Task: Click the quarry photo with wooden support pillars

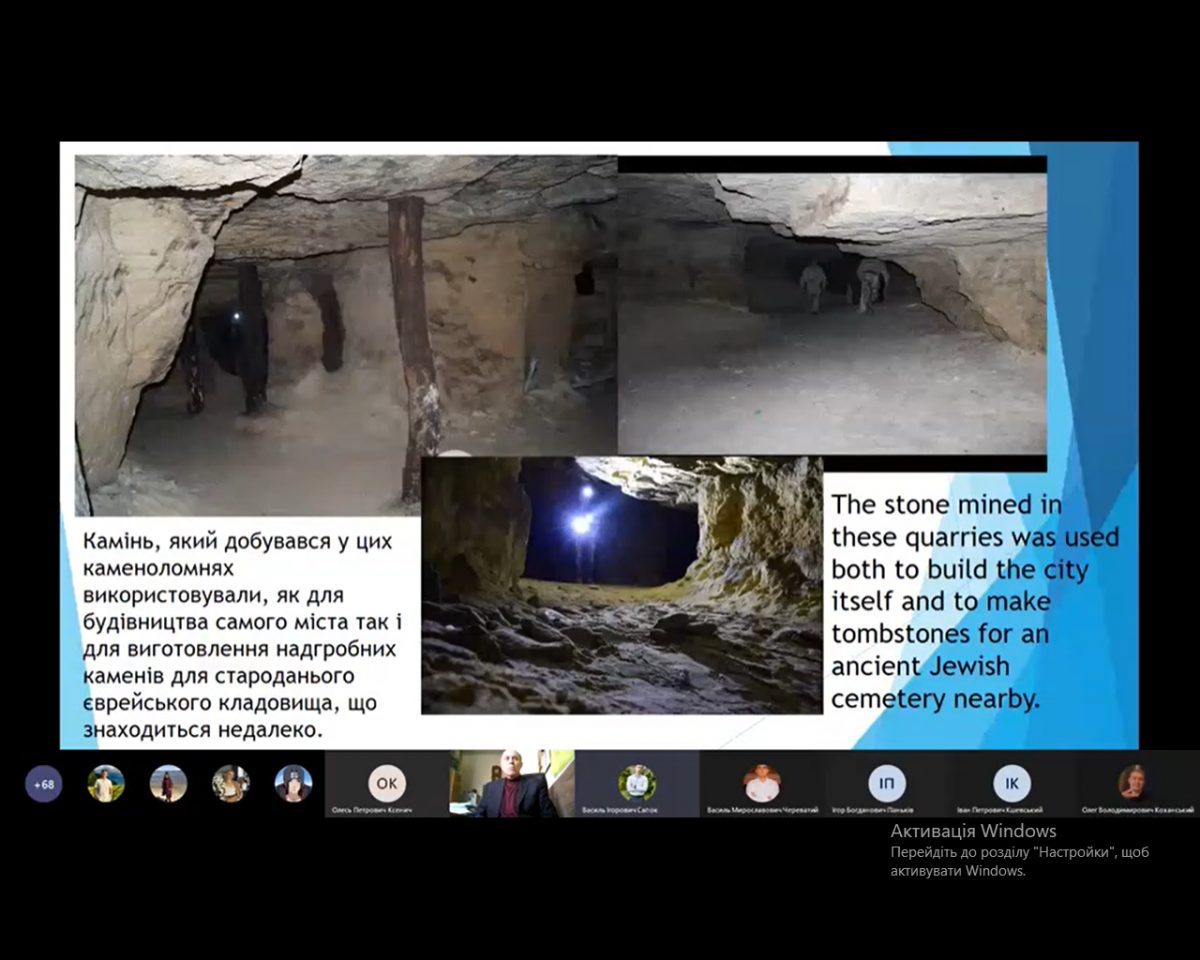Action: pyautogui.click(x=345, y=330)
